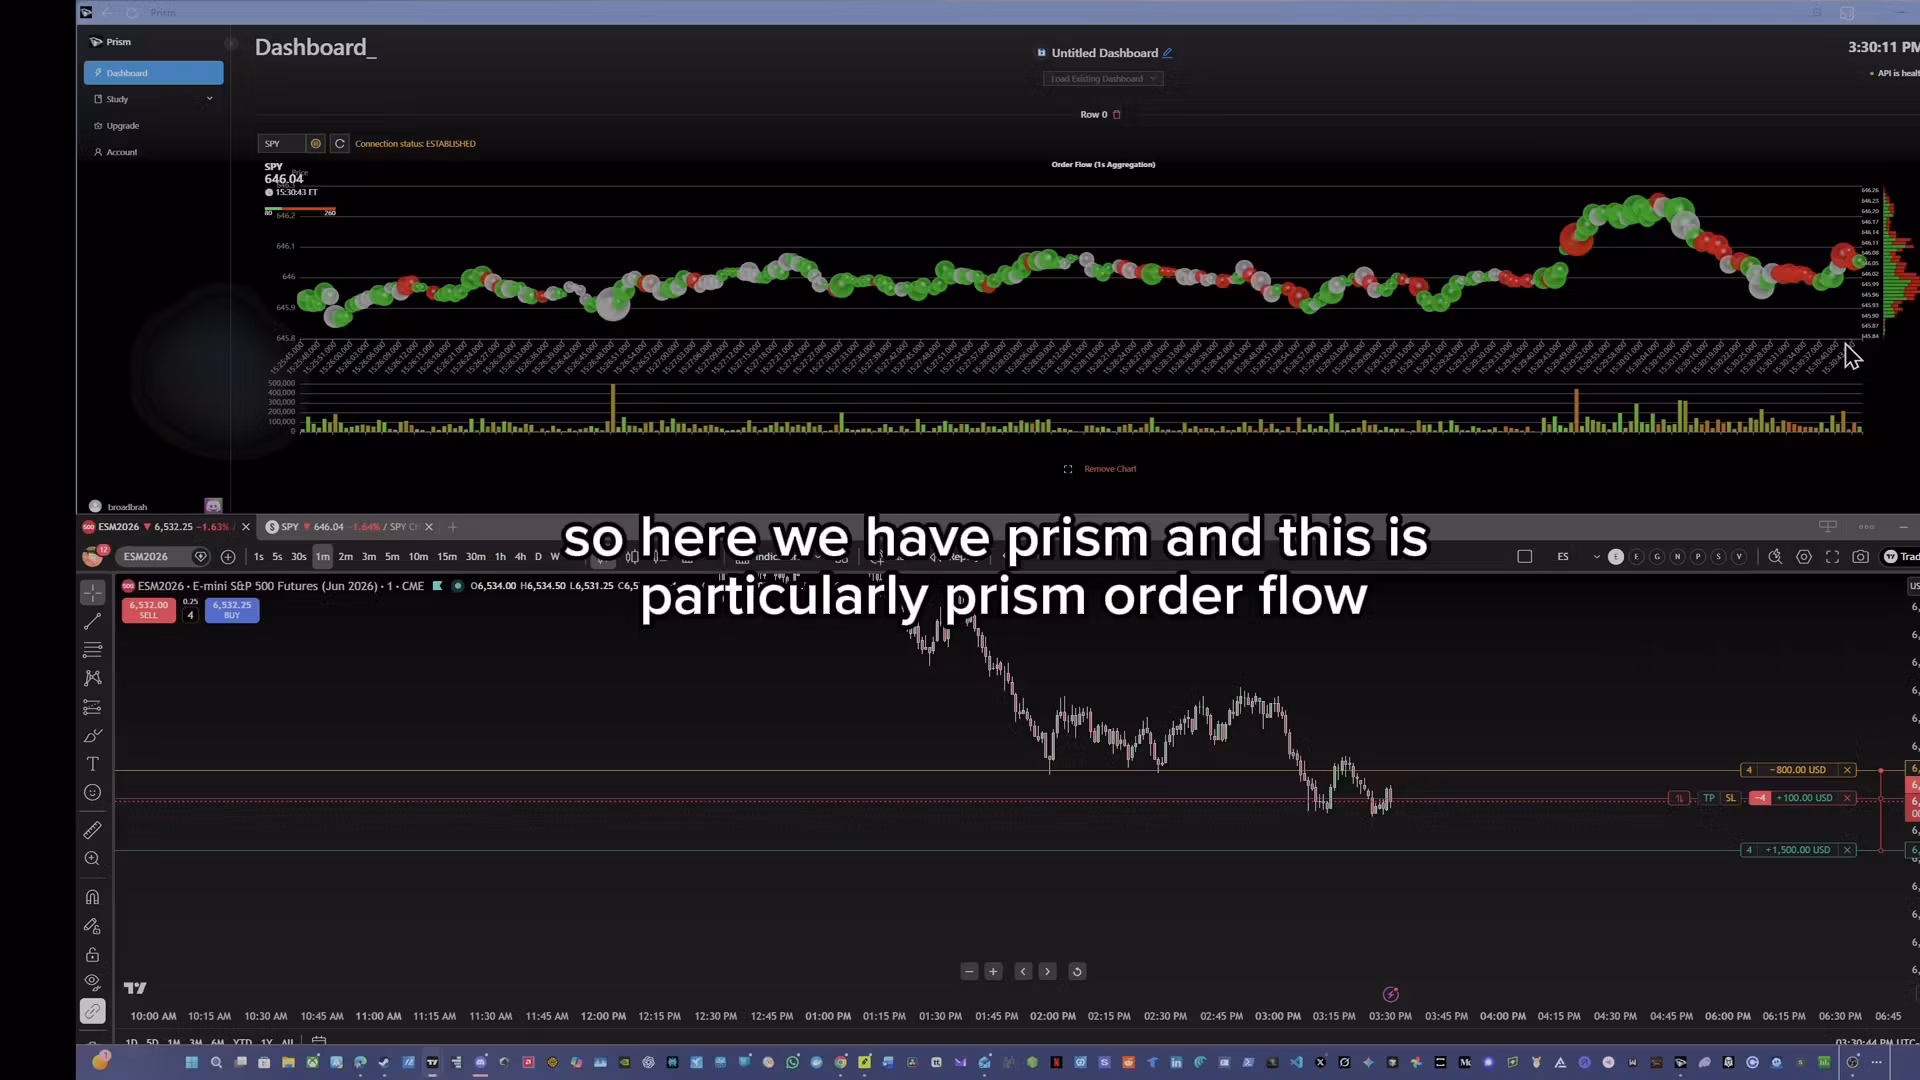Select the brush drawing tool
Image resolution: width=1920 pixels, height=1080 pixels.
click(x=92, y=736)
